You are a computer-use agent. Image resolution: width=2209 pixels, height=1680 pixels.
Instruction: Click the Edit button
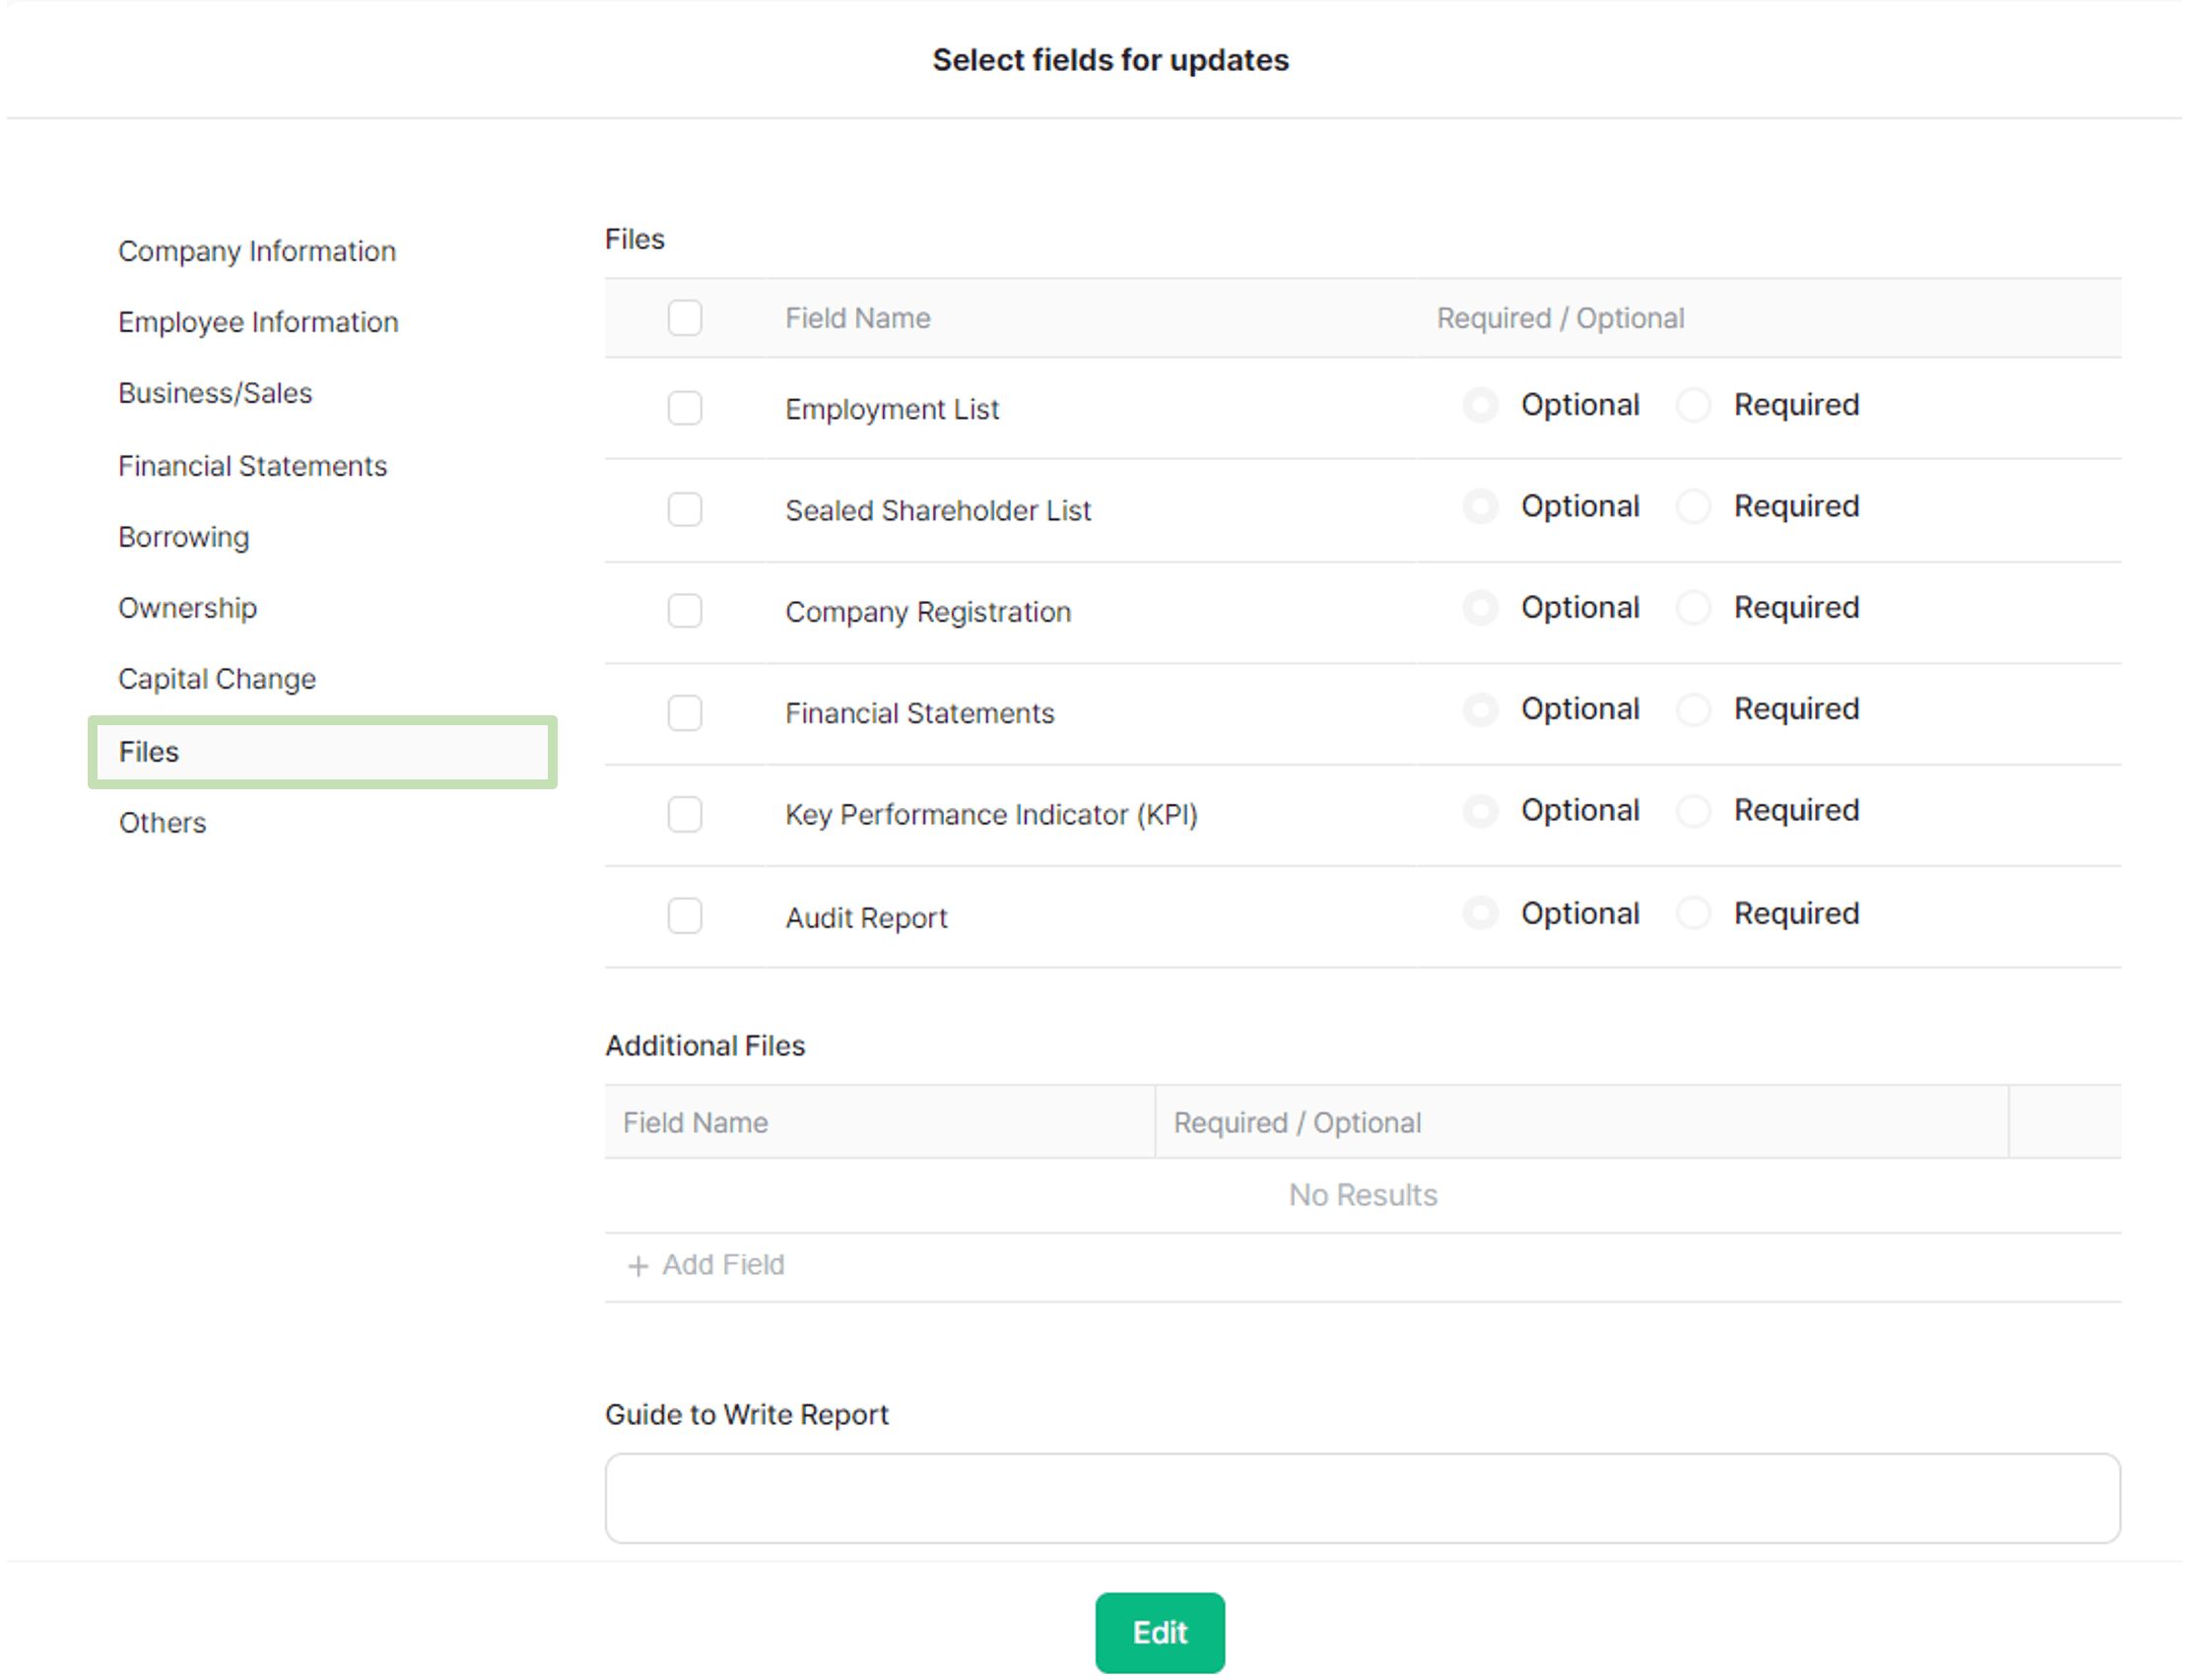(1159, 1632)
